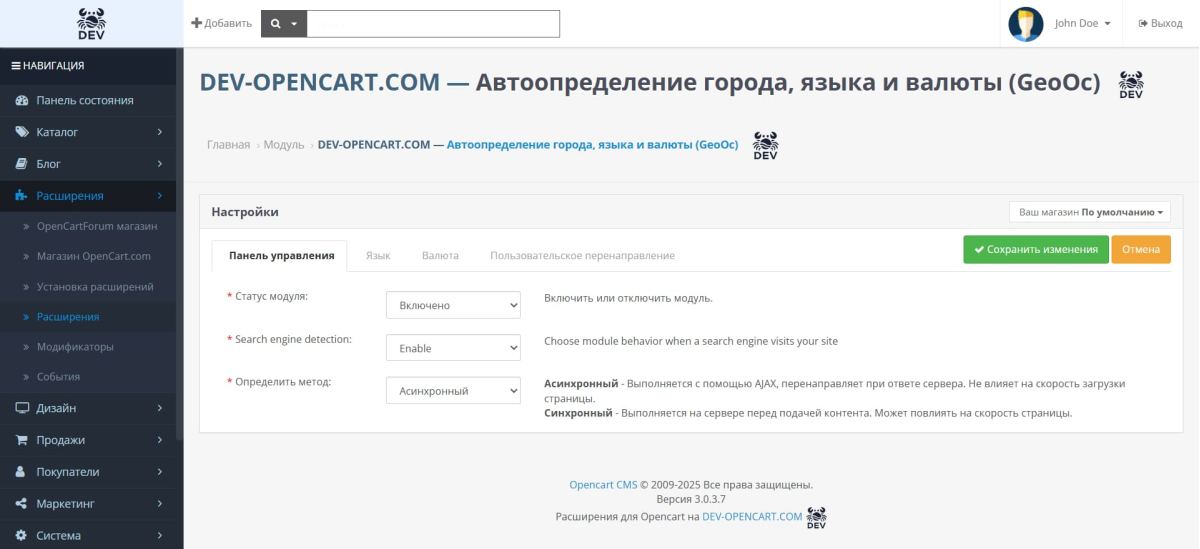Switch to the Валюта tab
The width and height of the screenshot is (1200, 549).
point(440,255)
